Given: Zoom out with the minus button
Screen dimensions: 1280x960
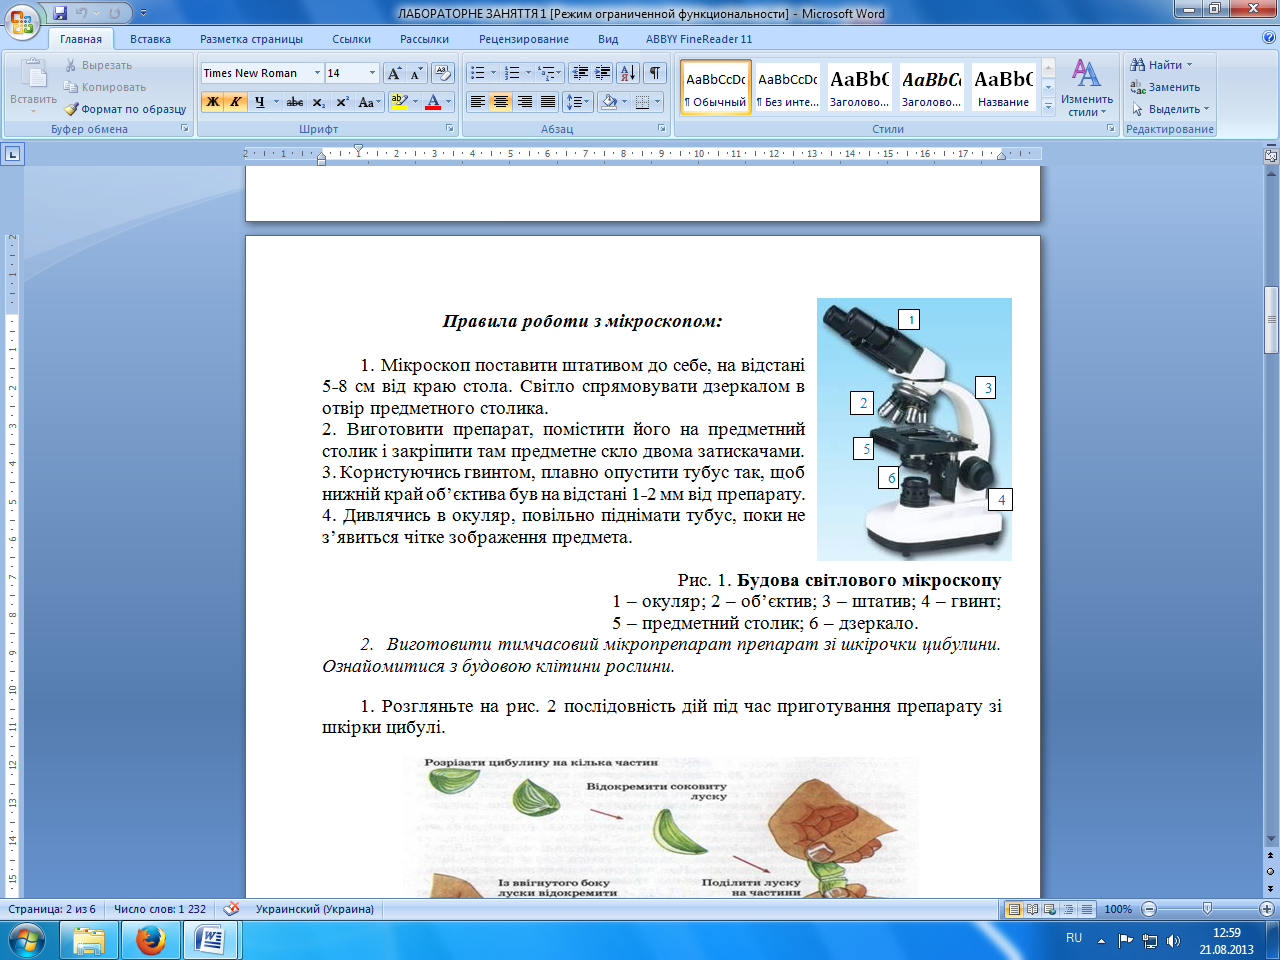Looking at the screenshot, I should [x=1149, y=909].
